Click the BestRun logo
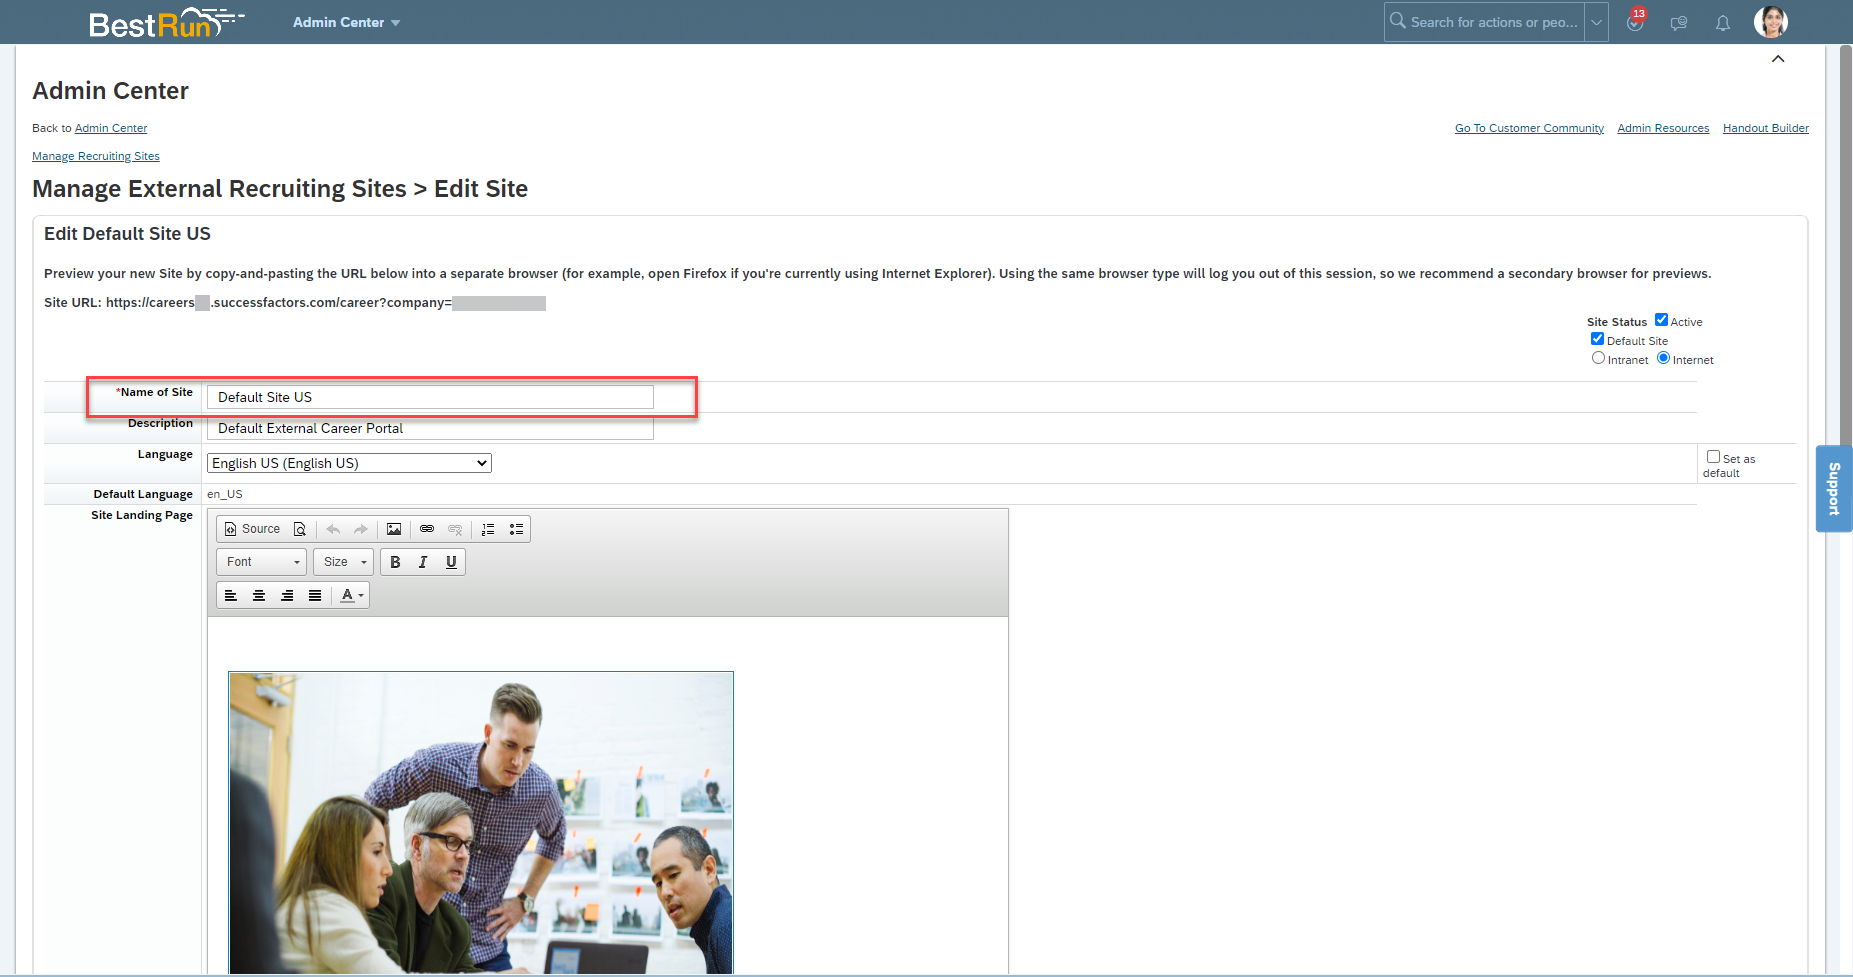Screen dimensions: 1853x977 tap(166, 22)
